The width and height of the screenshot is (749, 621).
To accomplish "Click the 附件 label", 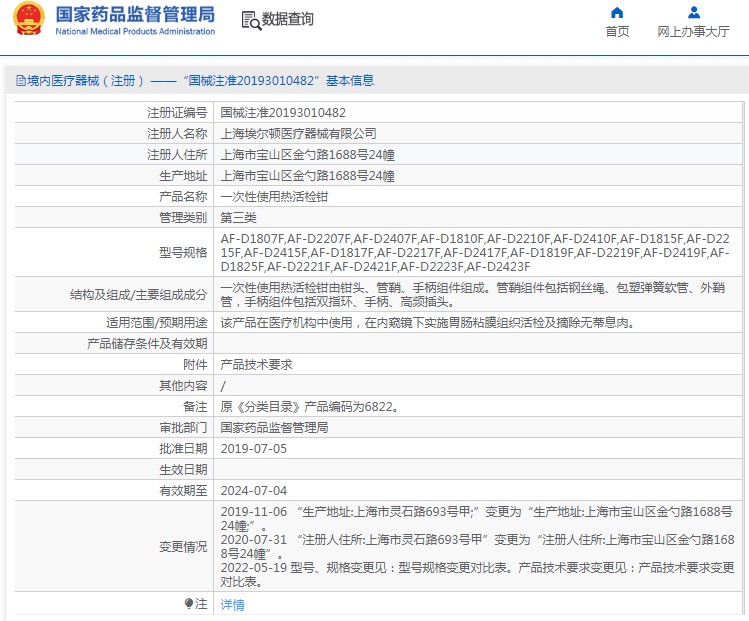I will point(195,365).
